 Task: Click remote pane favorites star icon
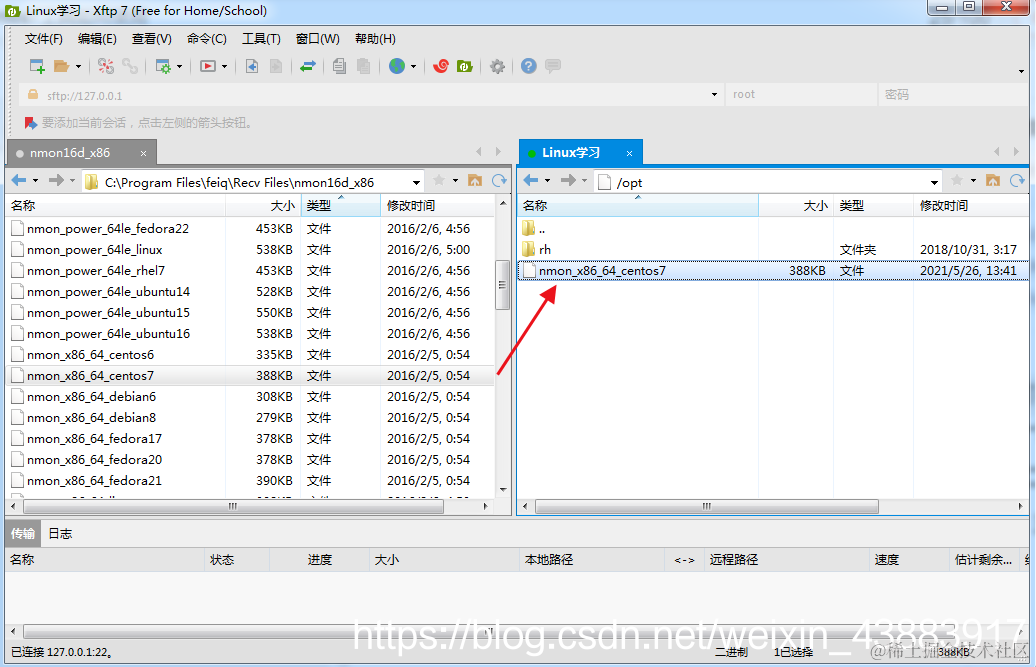(x=957, y=180)
